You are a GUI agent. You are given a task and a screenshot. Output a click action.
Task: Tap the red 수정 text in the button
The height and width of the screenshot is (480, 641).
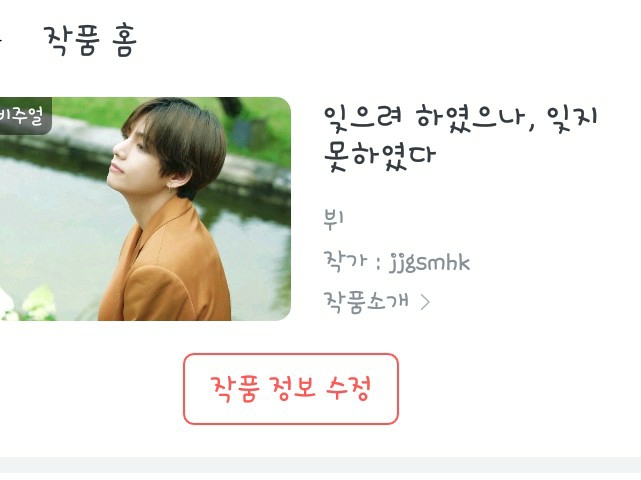tap(348, 388)
